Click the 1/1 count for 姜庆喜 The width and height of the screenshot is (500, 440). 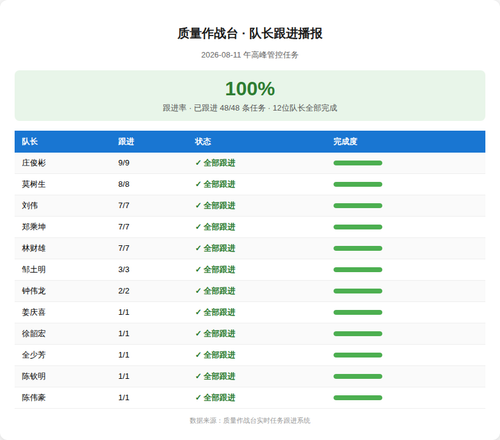click(x=124, y=312)
